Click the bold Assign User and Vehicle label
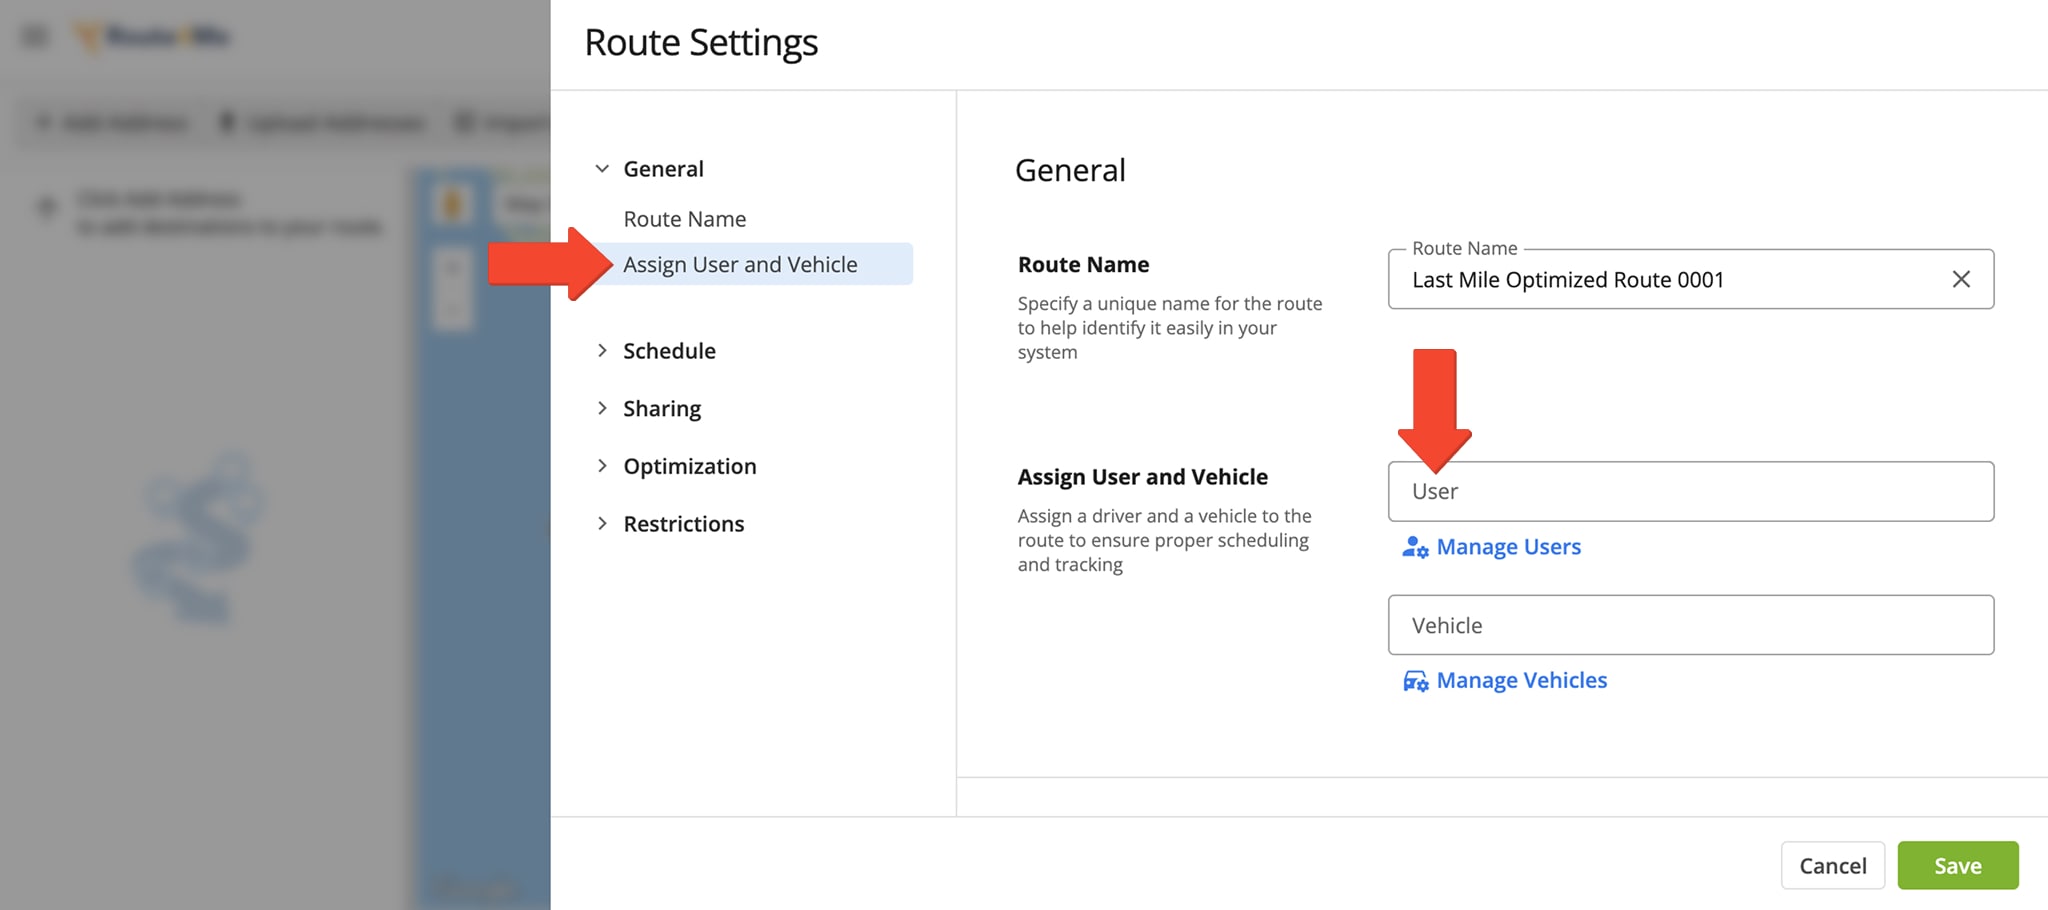This screenshot has height=910, width=2048. (x=1143, y=477)
